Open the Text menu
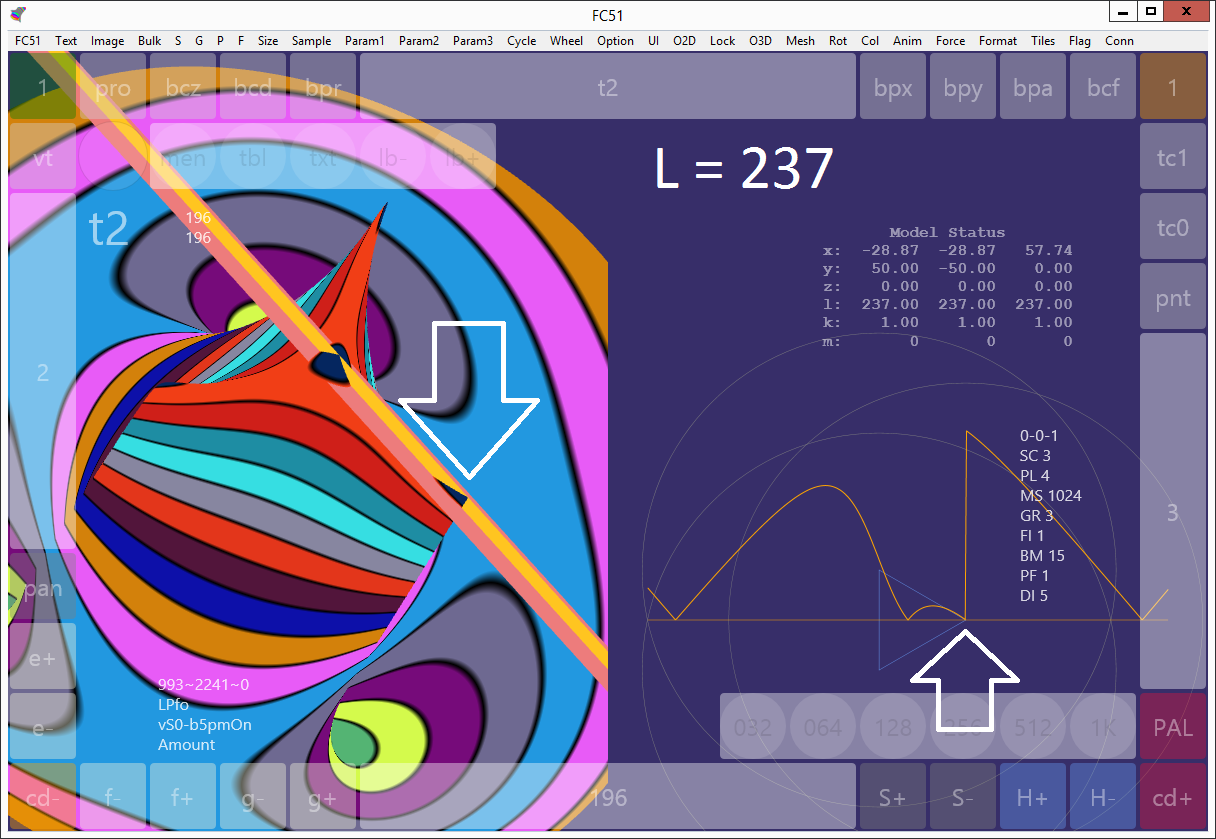 66,41
